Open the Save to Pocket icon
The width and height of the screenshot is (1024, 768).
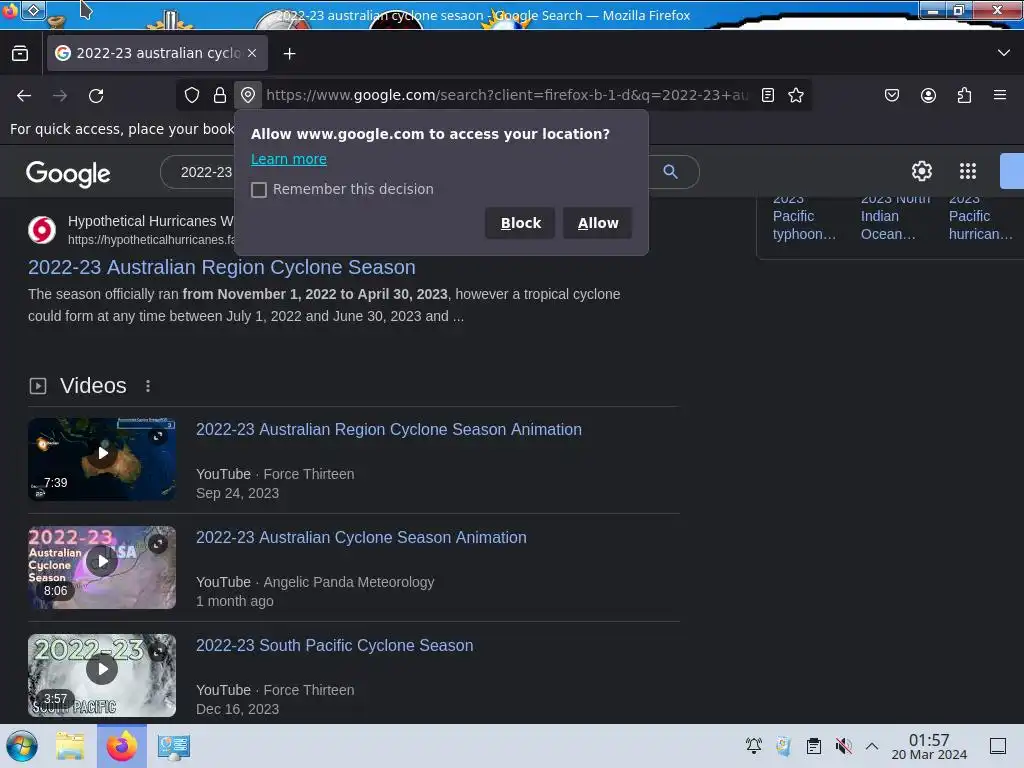[891, 95]
